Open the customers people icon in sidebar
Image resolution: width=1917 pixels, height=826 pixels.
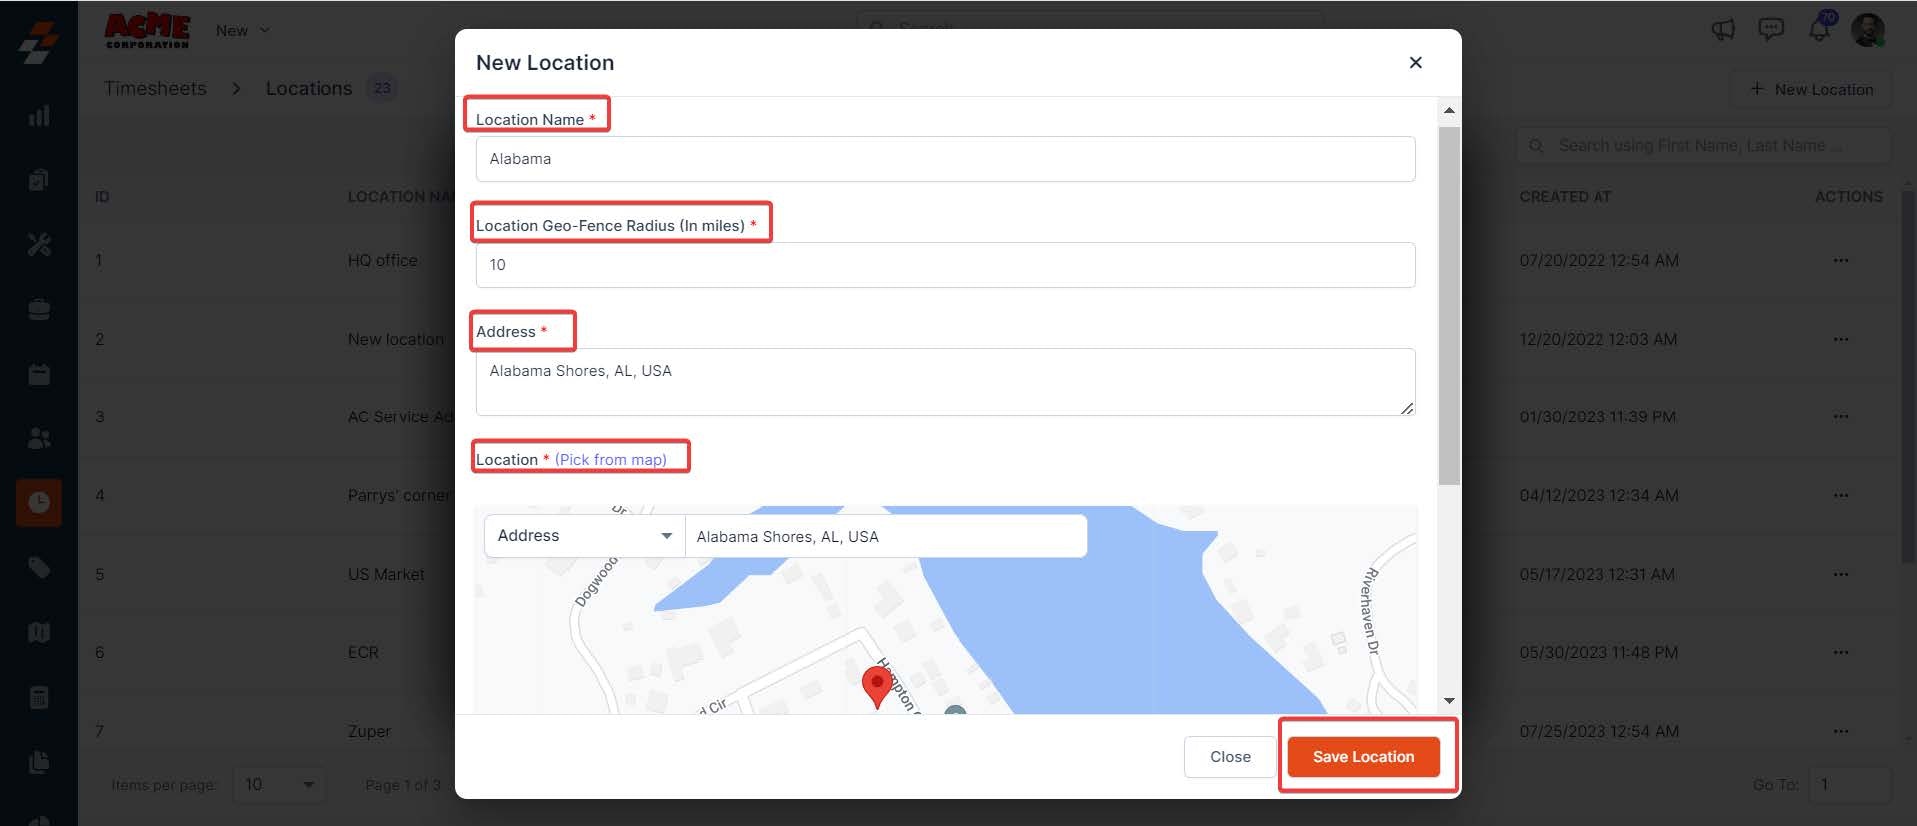pyautogui.click(x=39, y=438)
